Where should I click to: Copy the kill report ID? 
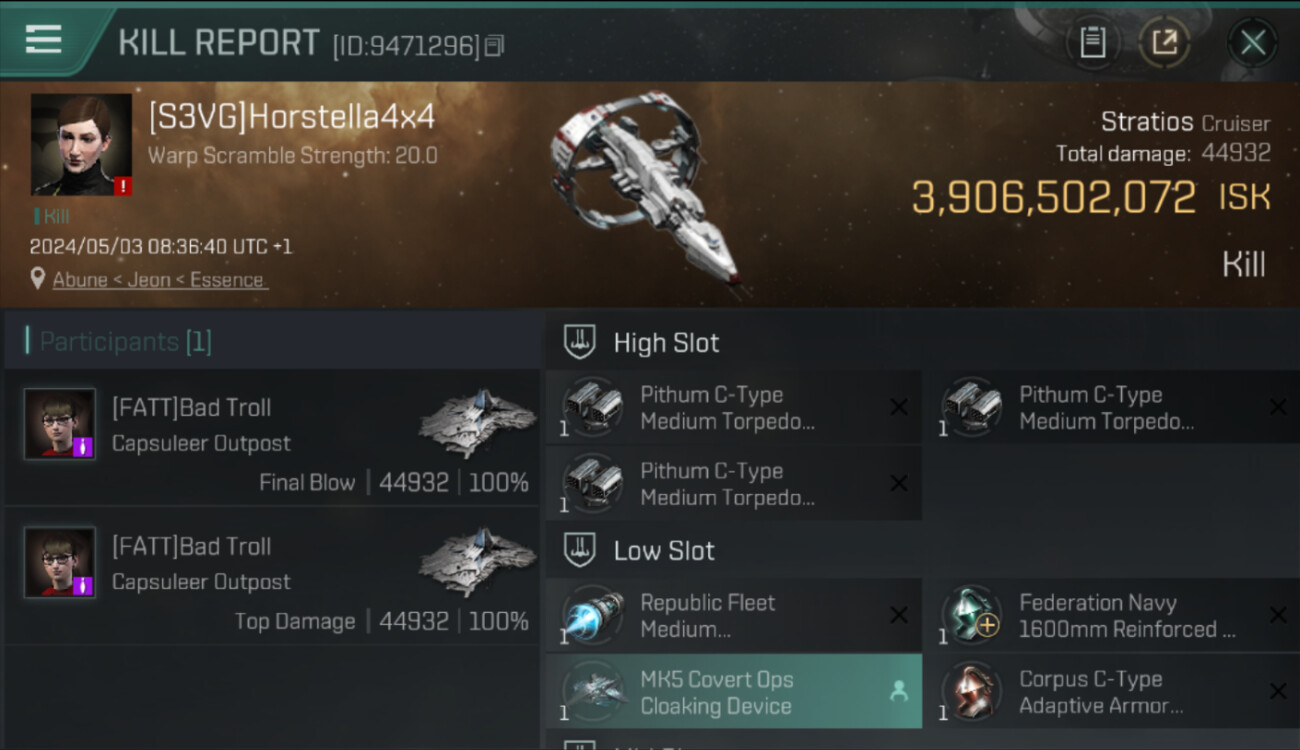tap(495, 45)
